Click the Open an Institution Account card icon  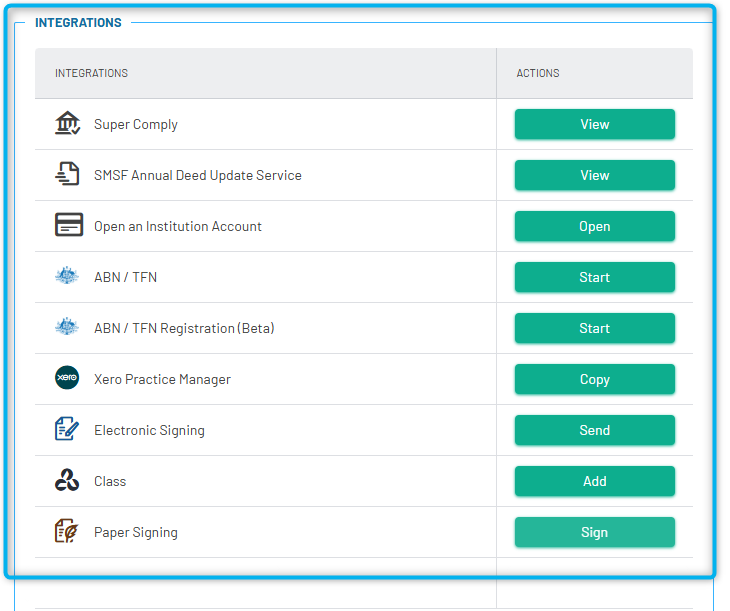[69, 224]
